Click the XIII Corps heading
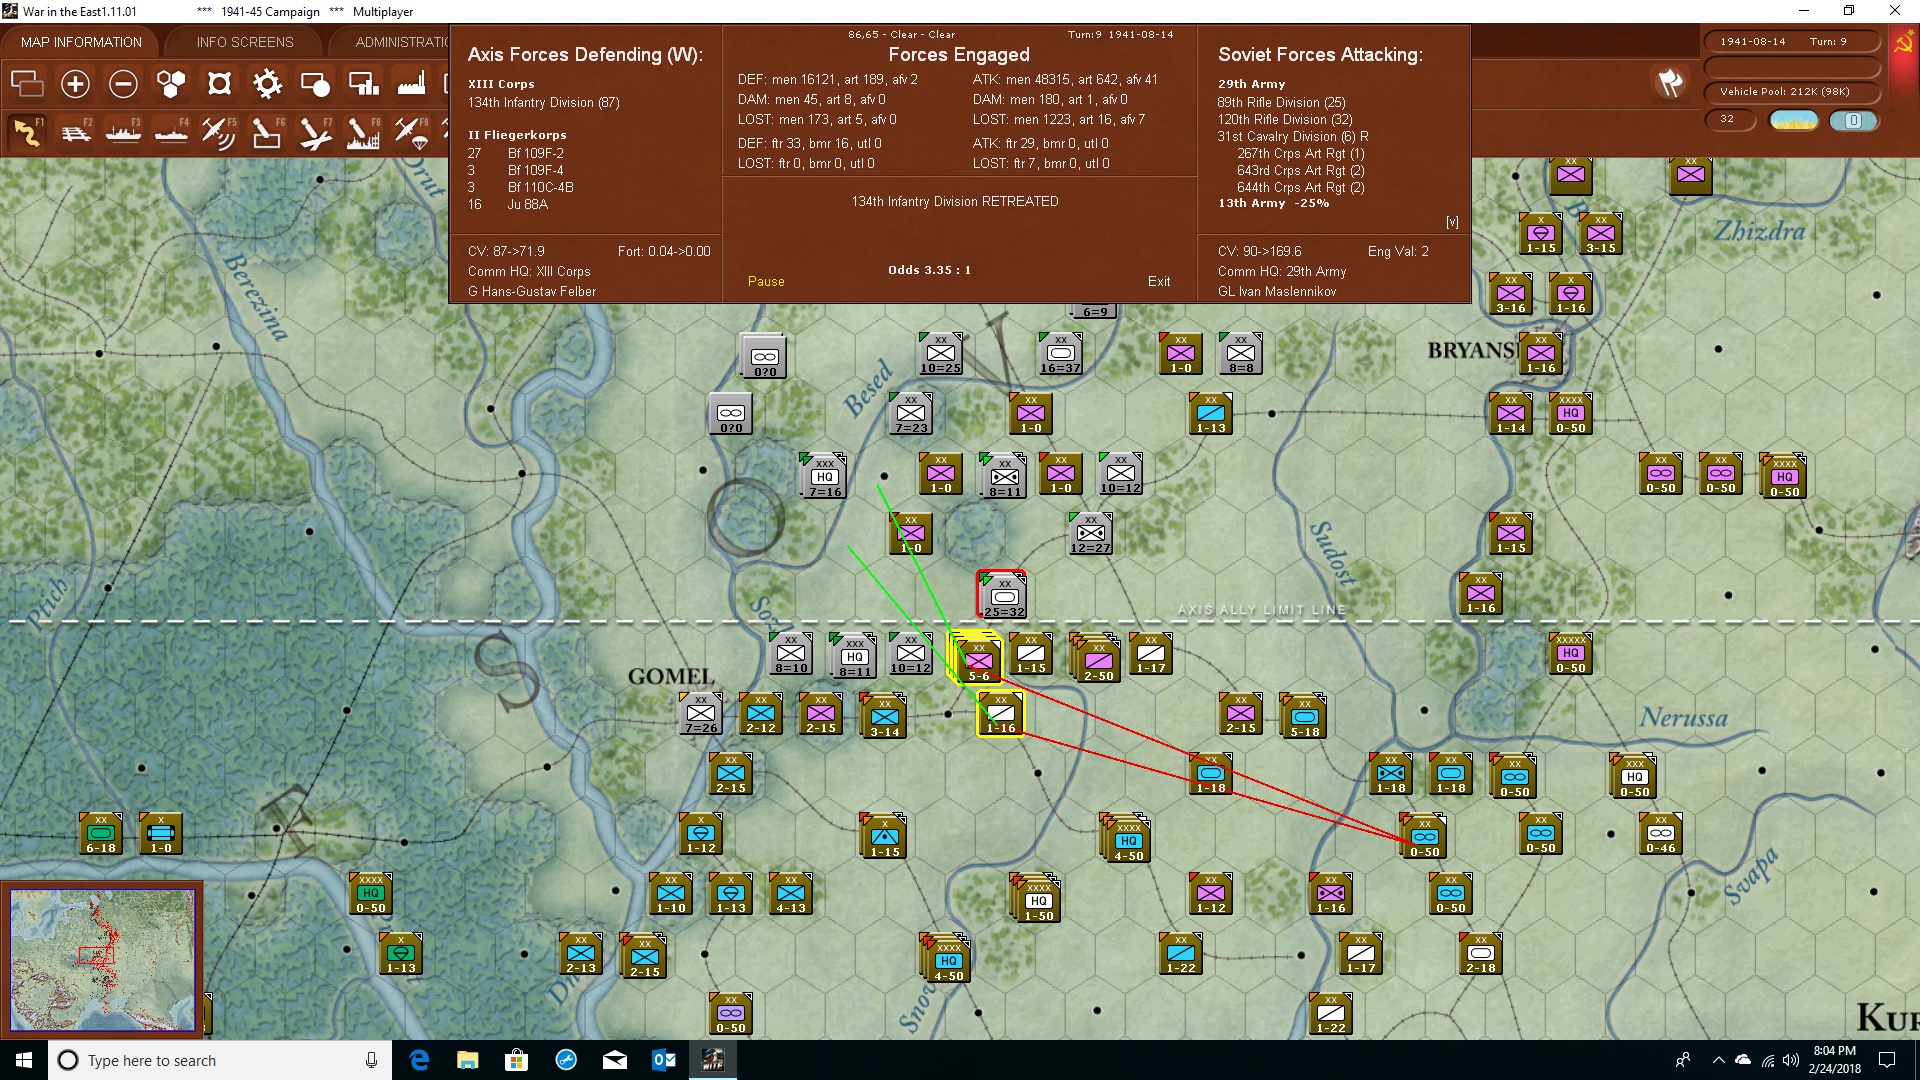 [501, 84]
